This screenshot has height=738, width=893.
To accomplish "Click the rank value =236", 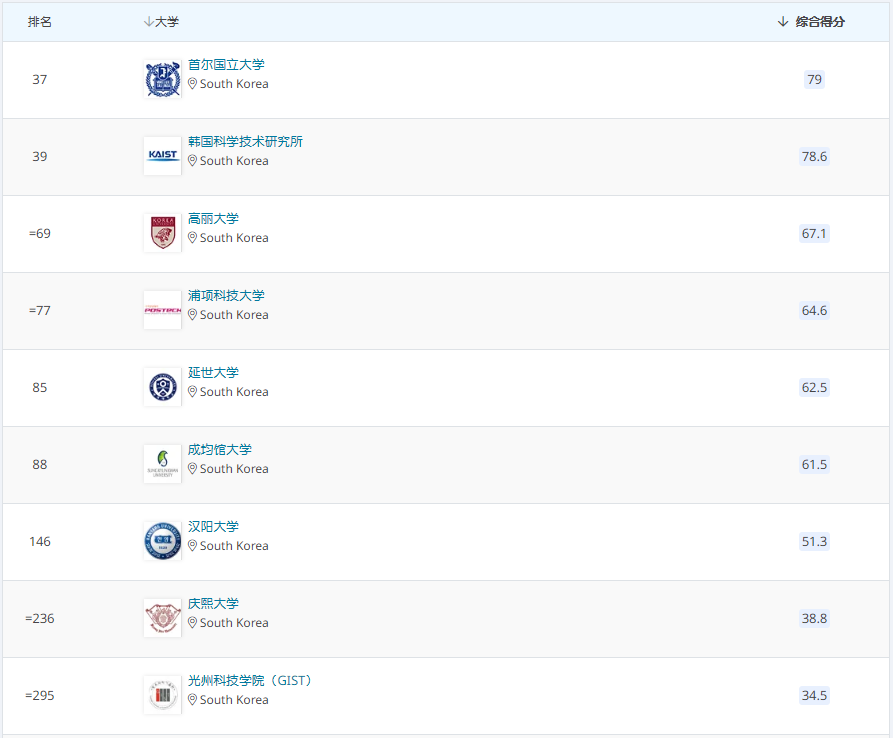I will 40,618.
